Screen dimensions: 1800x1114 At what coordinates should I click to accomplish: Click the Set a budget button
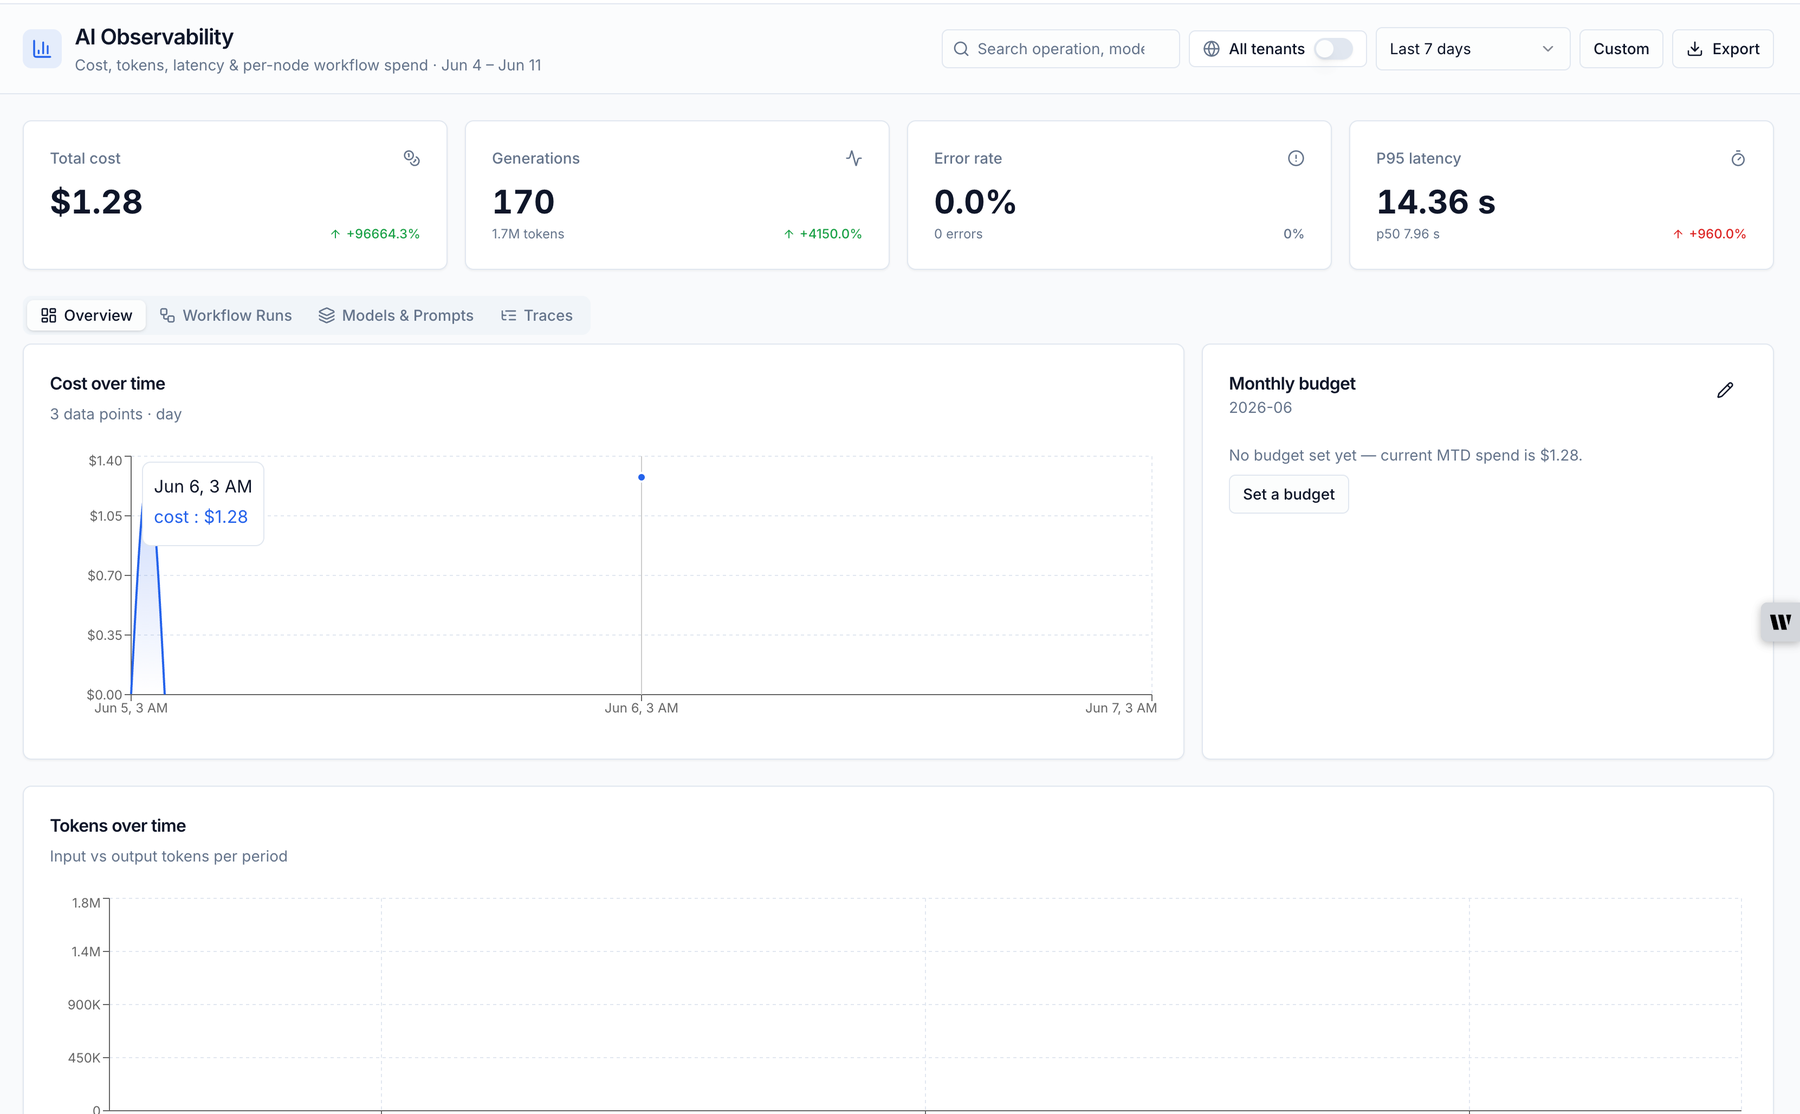tap(1288, 494)
